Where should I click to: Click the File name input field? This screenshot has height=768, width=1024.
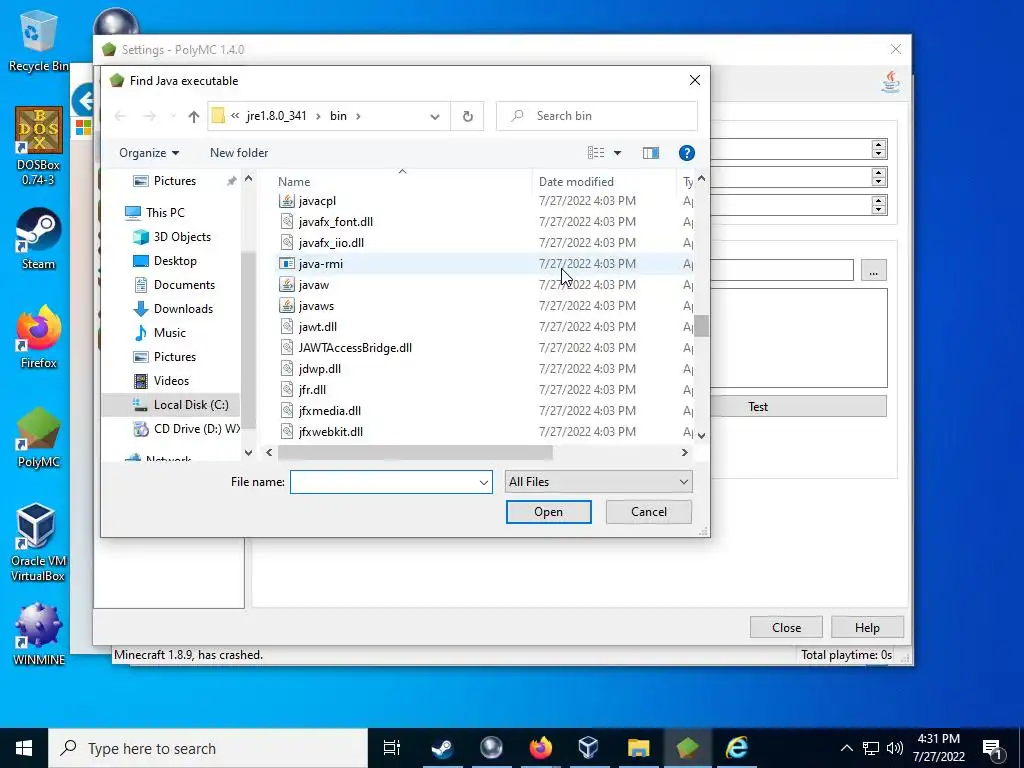coord(384,482)
